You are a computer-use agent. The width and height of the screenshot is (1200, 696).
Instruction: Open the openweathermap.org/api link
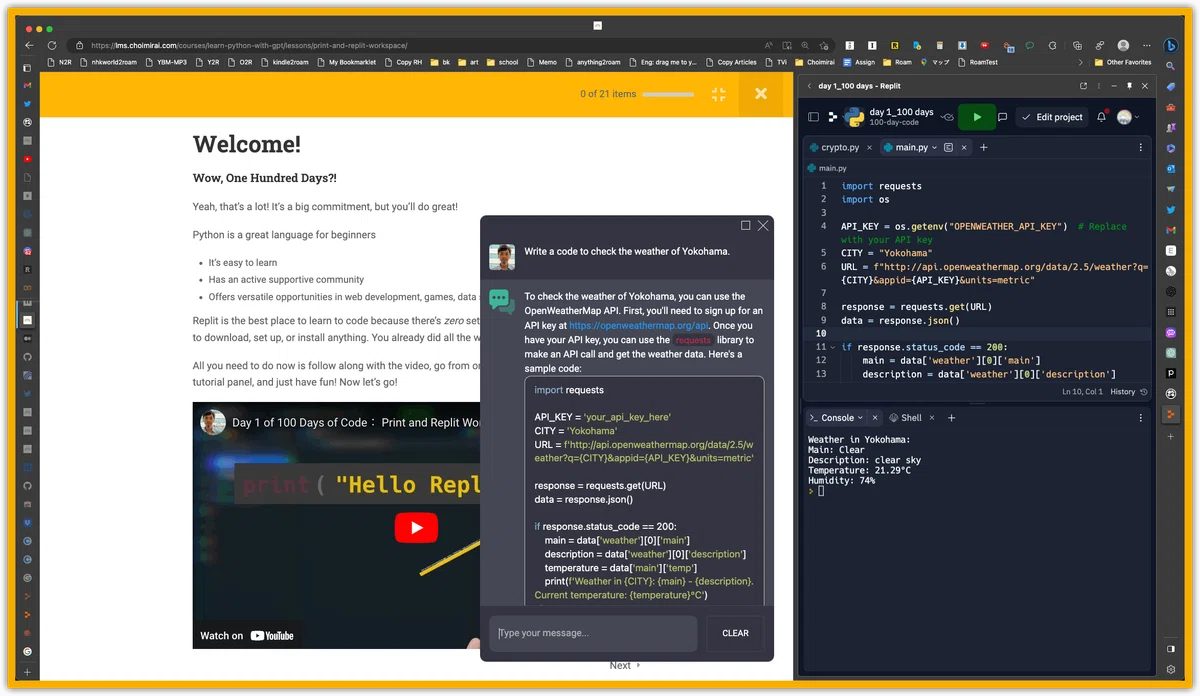[x=638, y=325]
